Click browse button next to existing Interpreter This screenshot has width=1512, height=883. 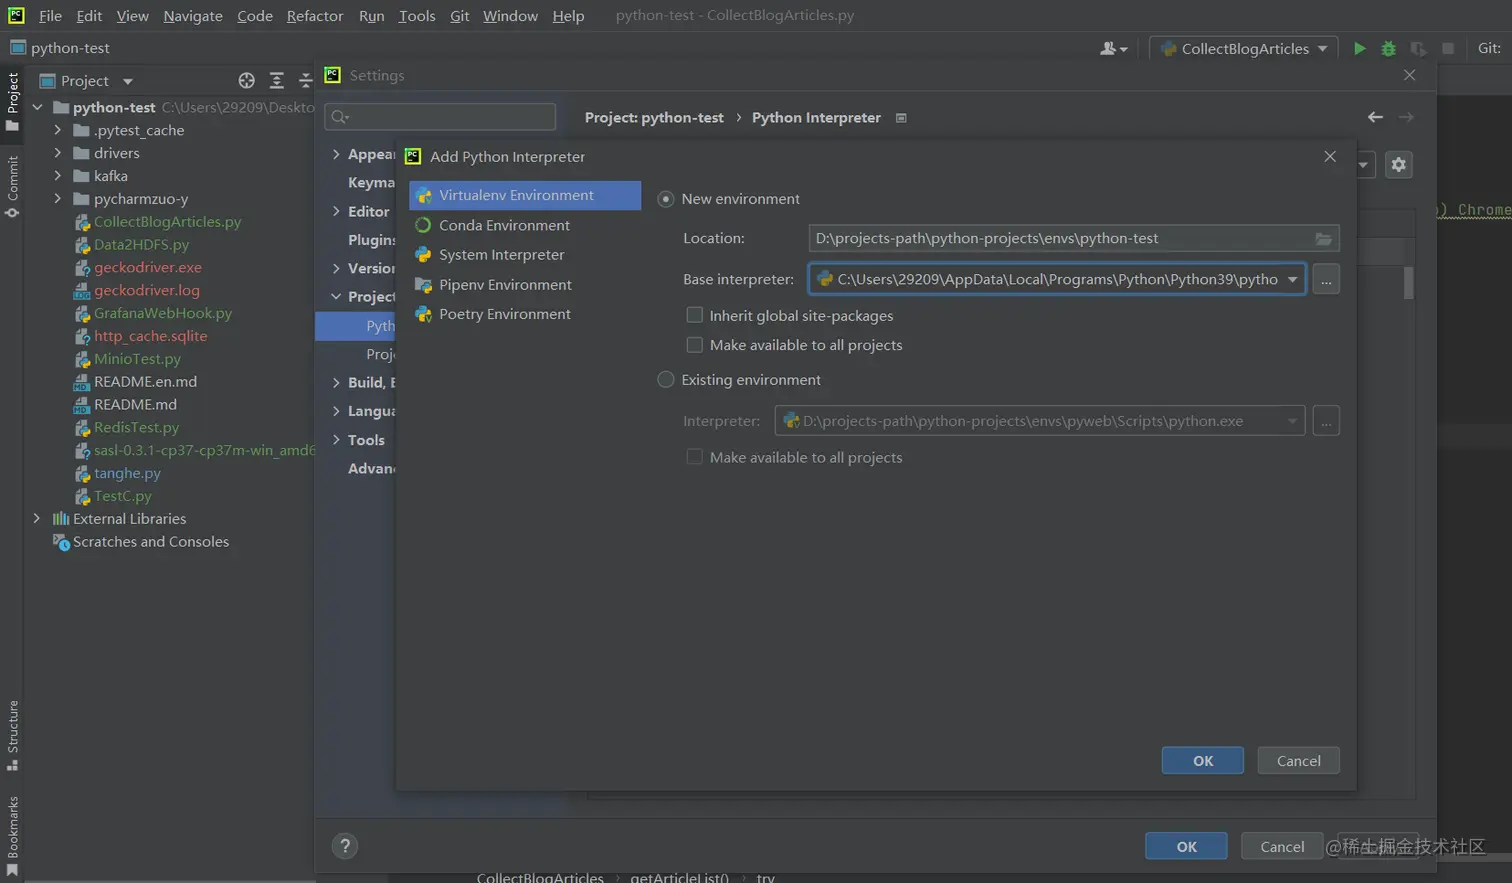(x=1326, y=421)
